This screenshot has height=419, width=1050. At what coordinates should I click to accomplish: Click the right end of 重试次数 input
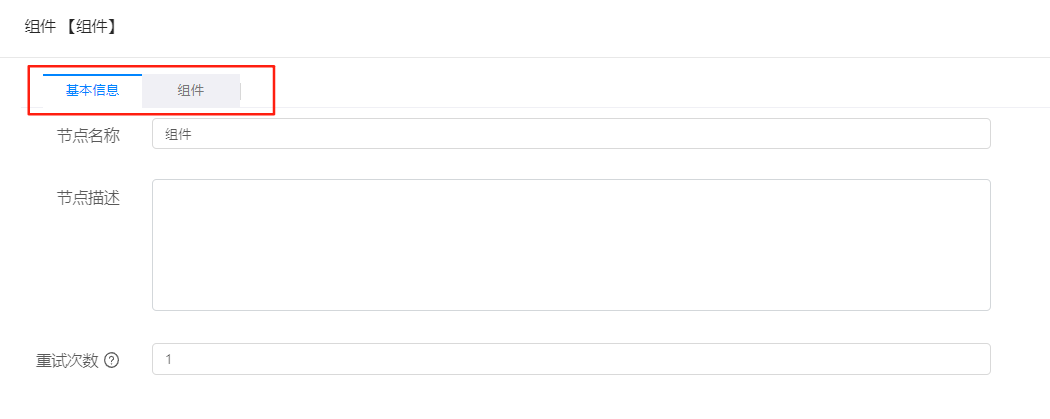click(x=981, y=359)
